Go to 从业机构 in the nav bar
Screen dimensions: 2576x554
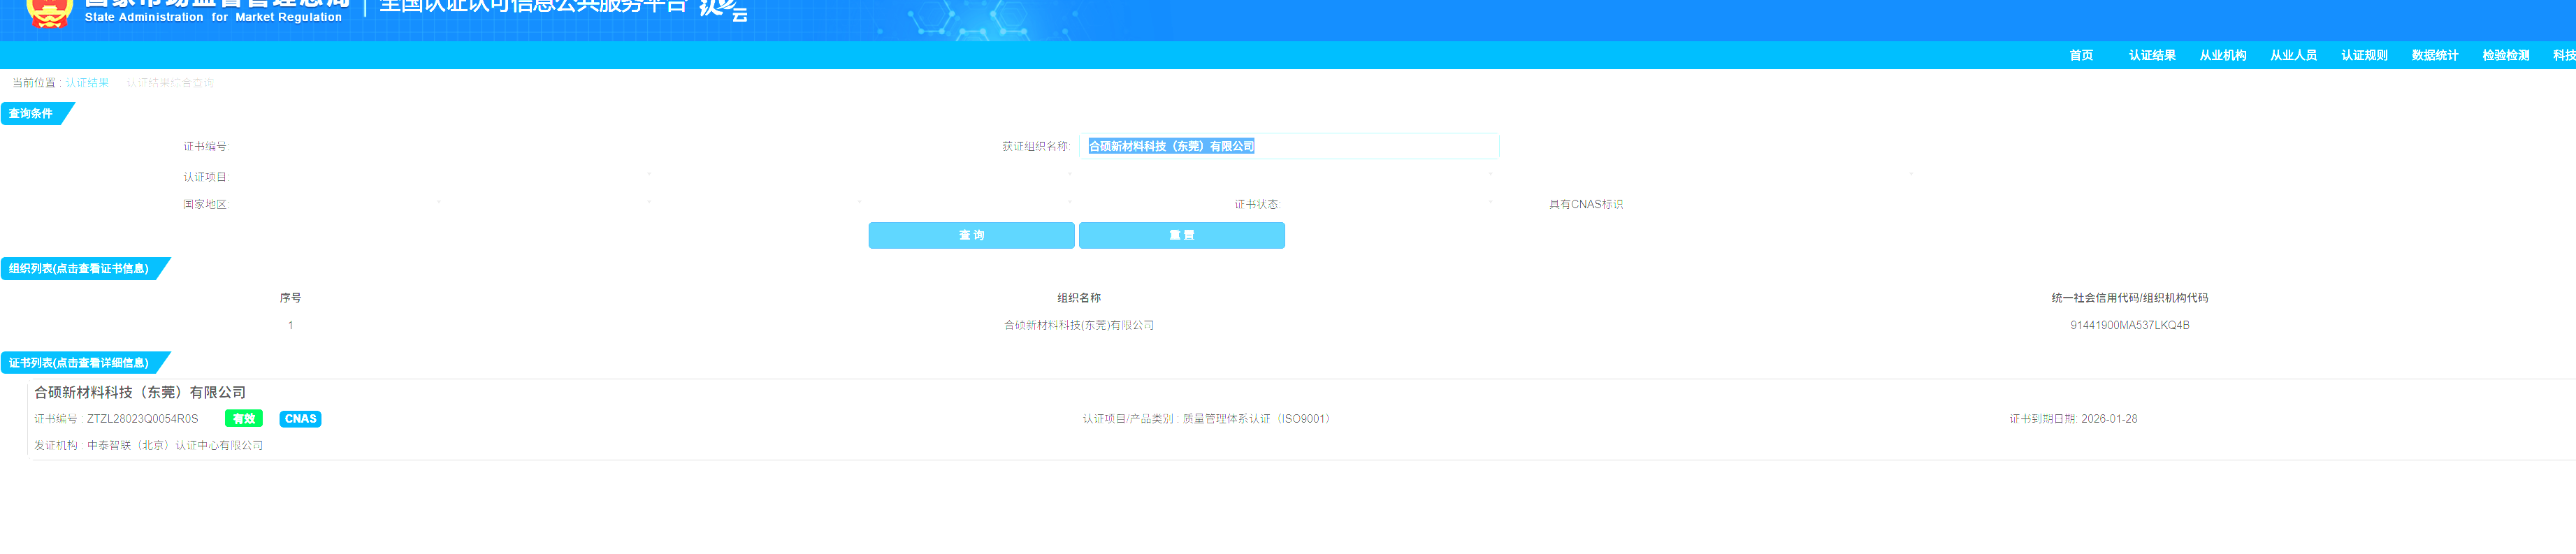(2222, 56)
